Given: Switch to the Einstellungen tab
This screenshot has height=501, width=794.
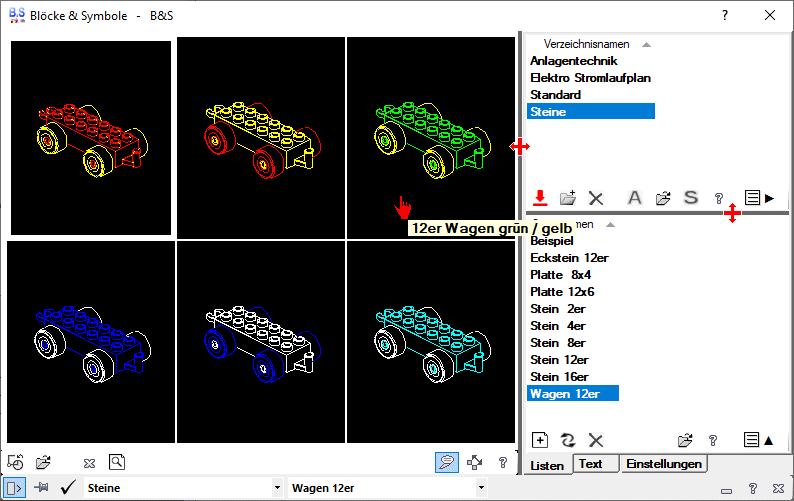Looking at the screenshot, I should click(664, 464).
